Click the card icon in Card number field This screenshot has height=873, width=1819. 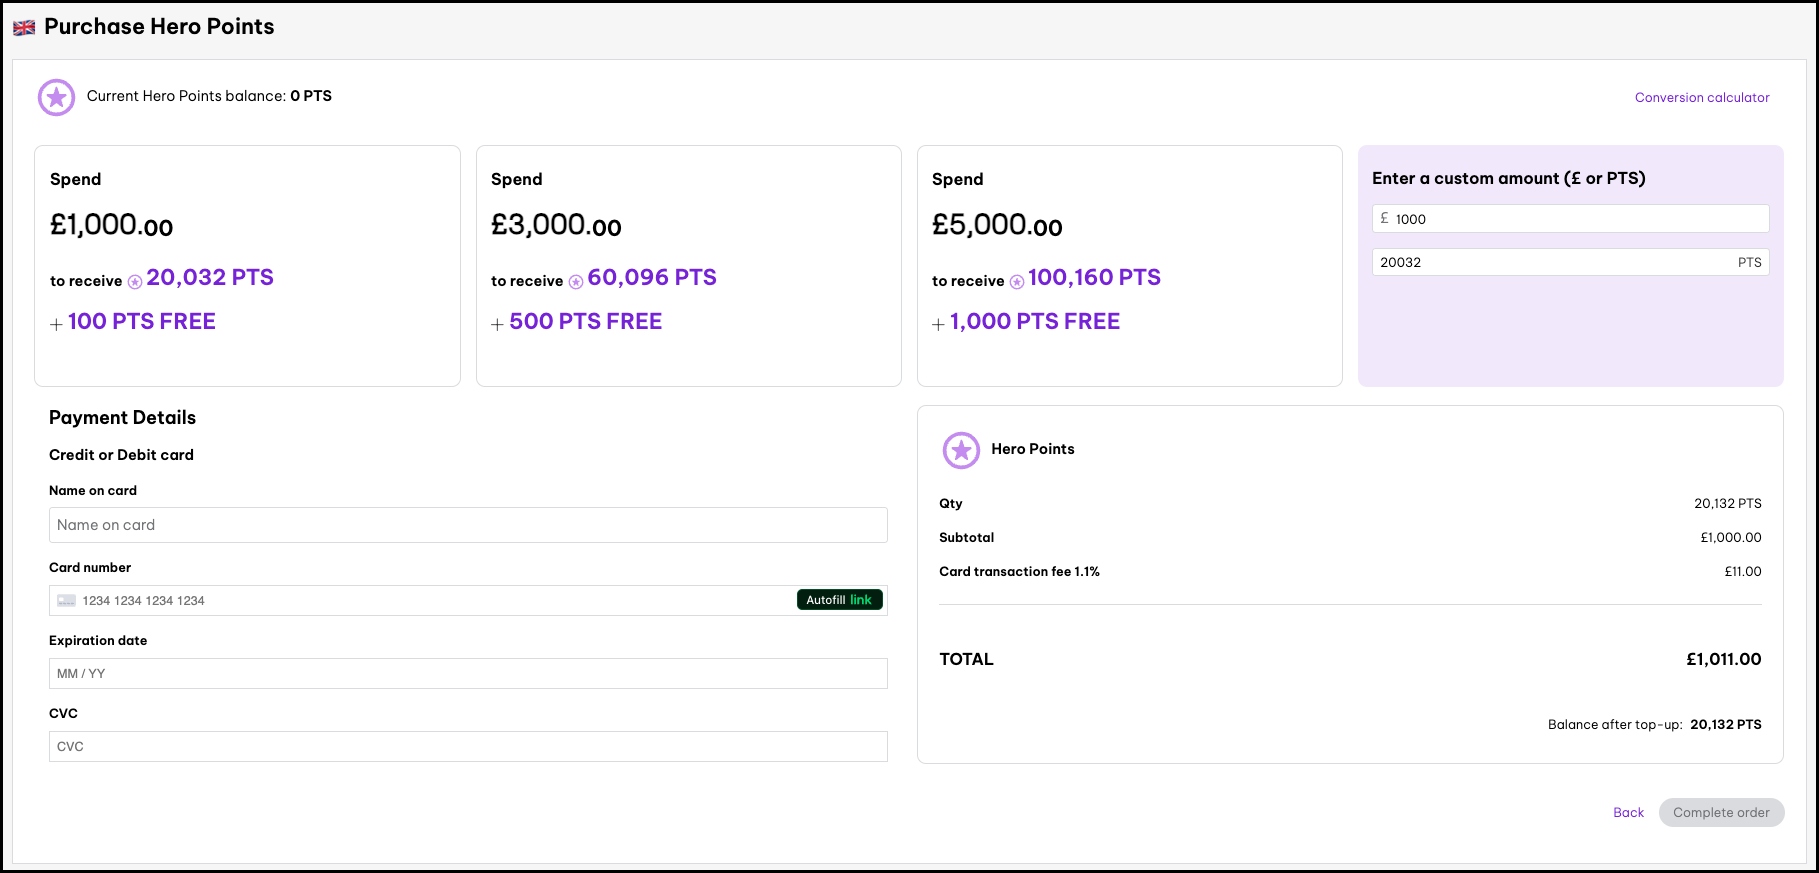[67, 601]
